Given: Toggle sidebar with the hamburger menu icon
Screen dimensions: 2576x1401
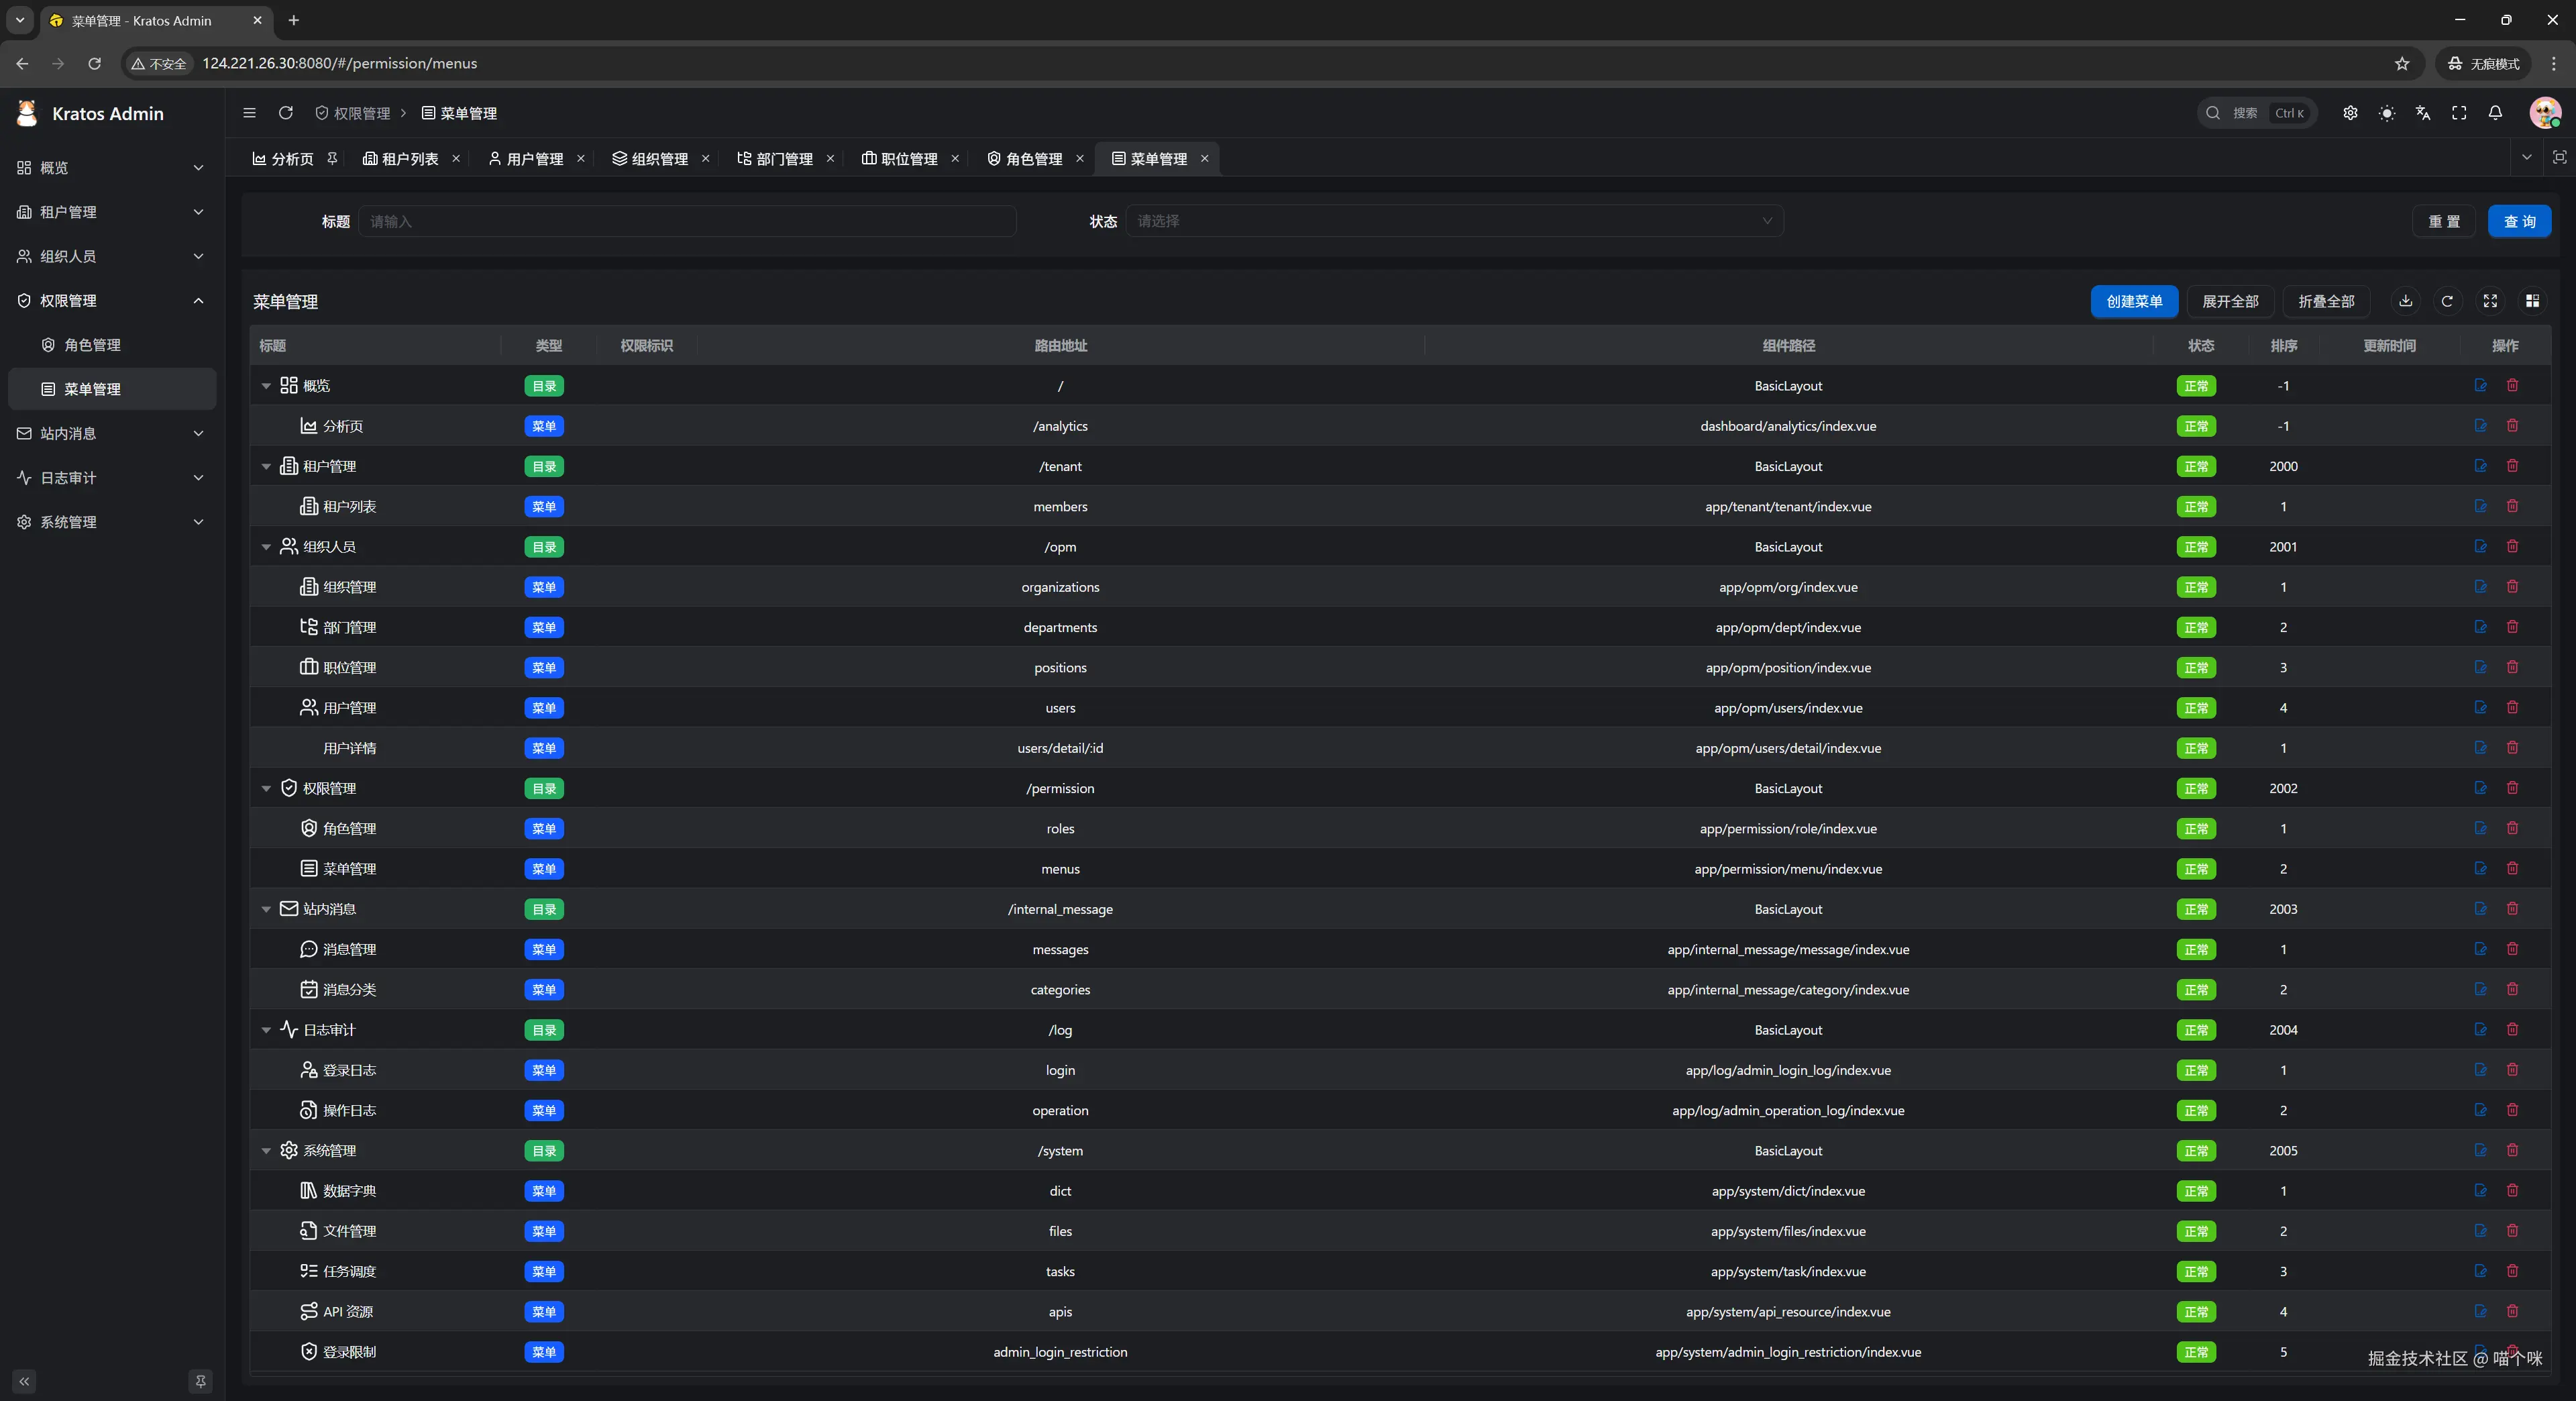Looking at the screenshot, I should (249, 113).
